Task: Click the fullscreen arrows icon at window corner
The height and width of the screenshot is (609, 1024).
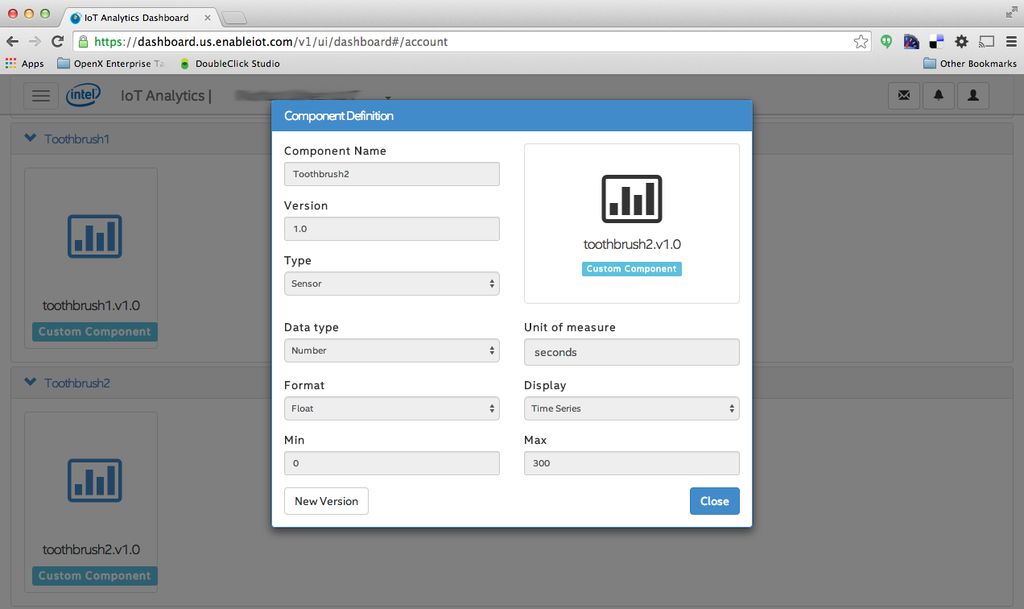Action: (x=1011, y=12)
